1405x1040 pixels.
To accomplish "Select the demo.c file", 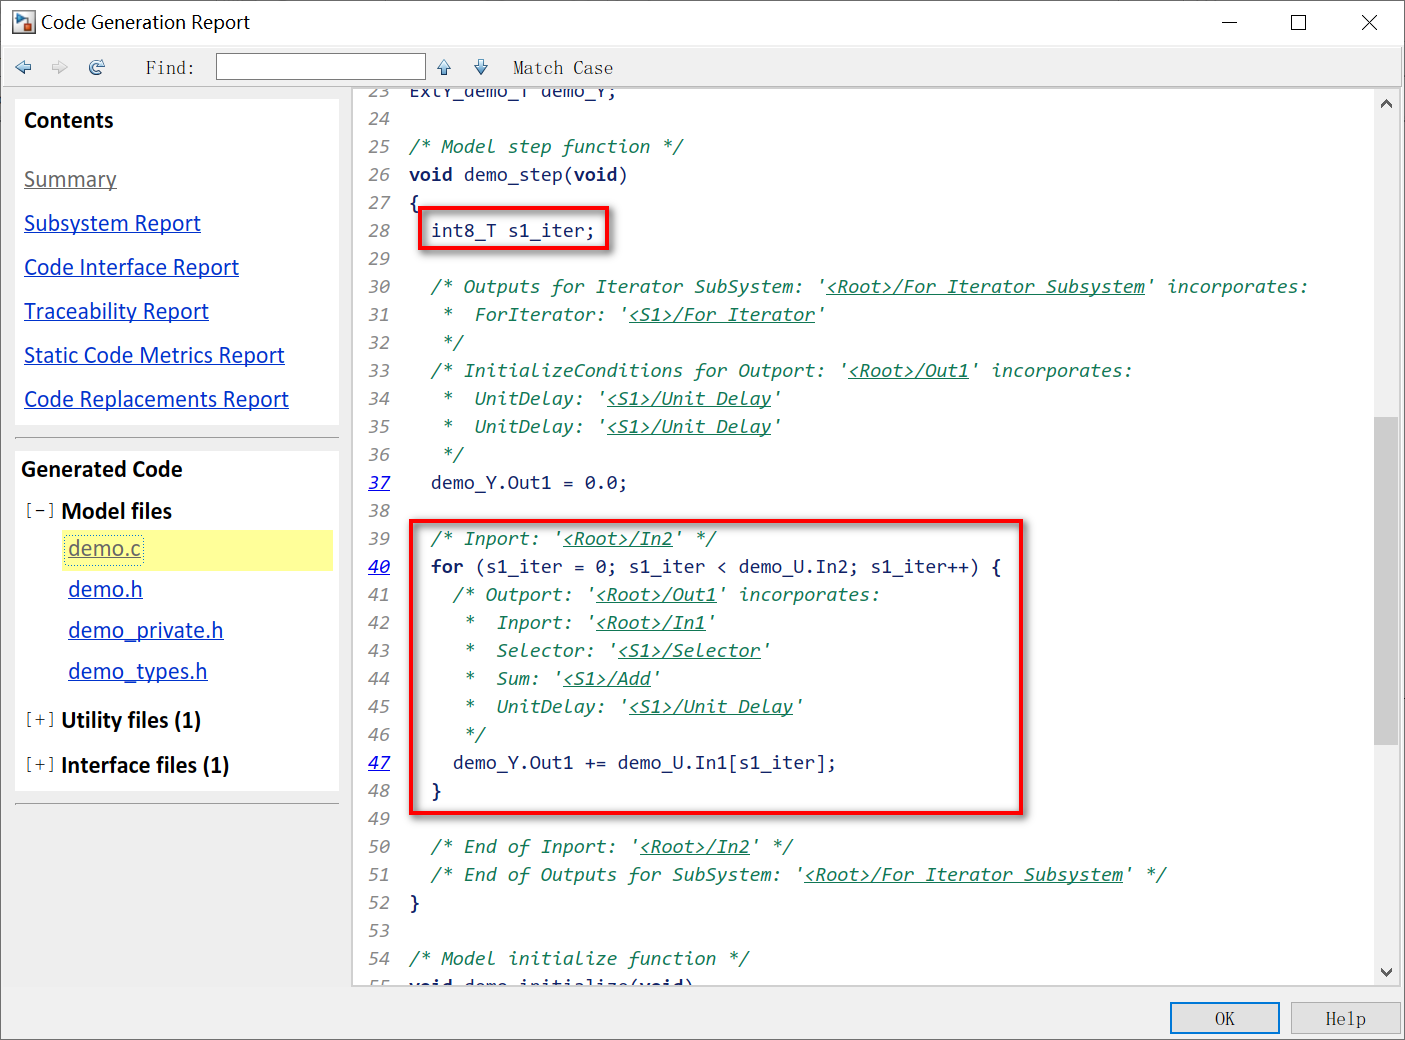I will click(x=105, y=549).
